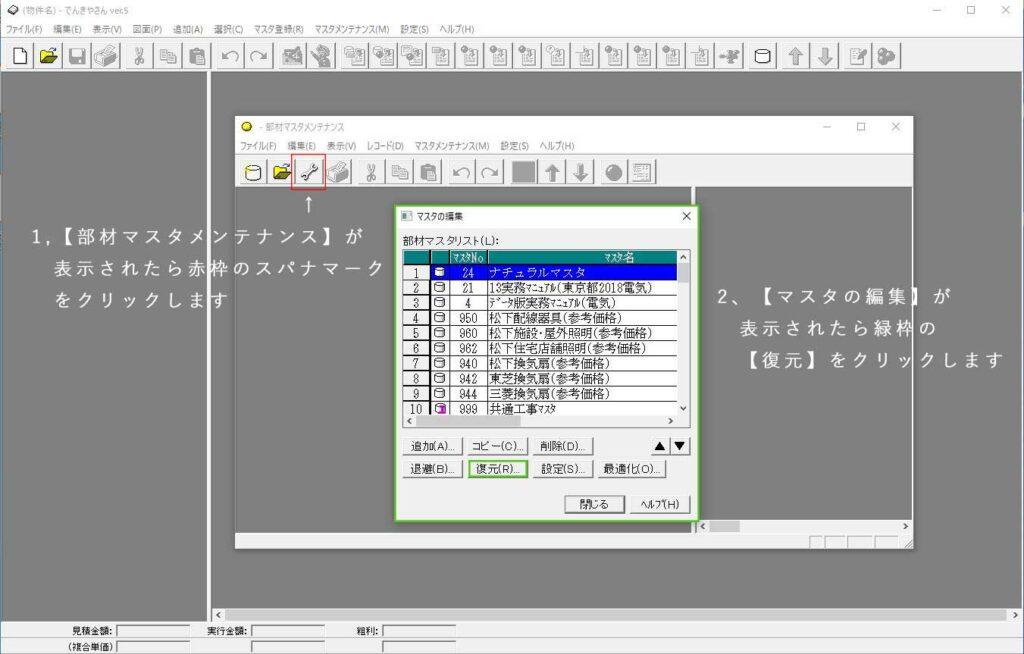This screenshot has width=1024, height=654.
Task: Click the 最適化(O)... button
Action: coord(632,469)
